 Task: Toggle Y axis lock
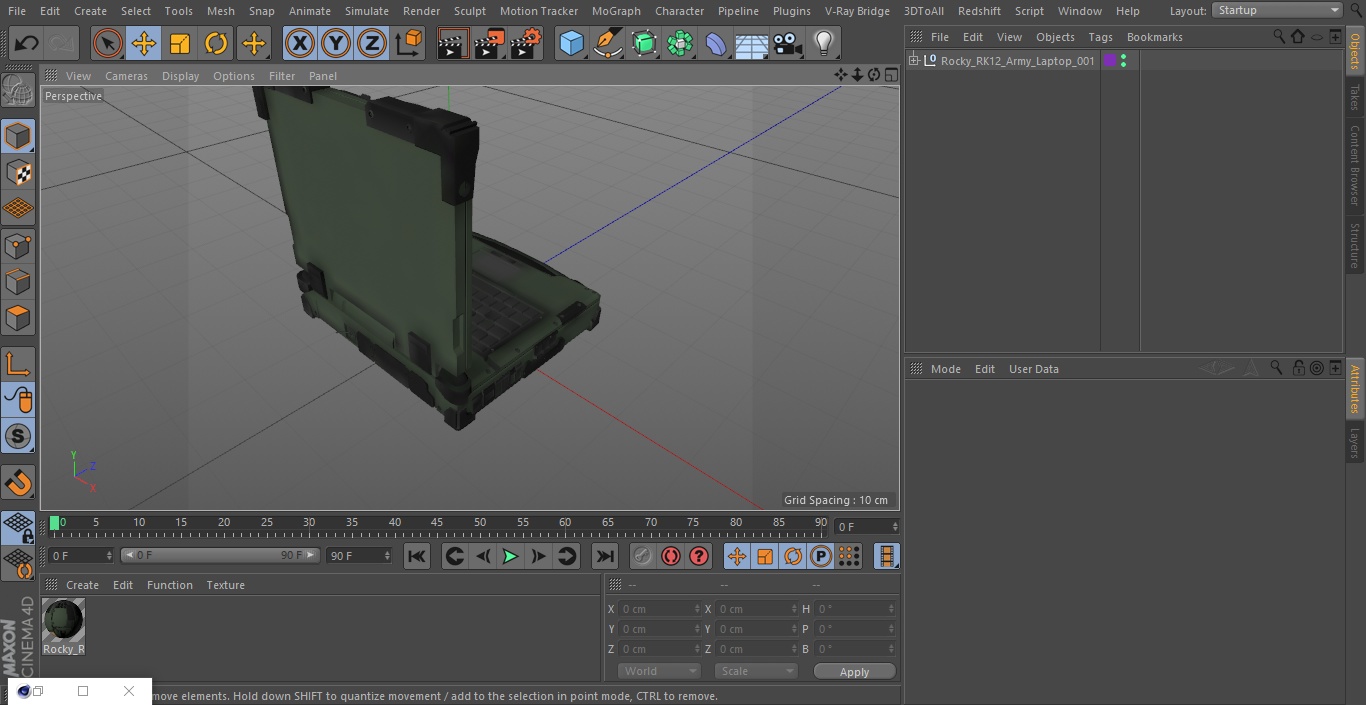[336, 44]
